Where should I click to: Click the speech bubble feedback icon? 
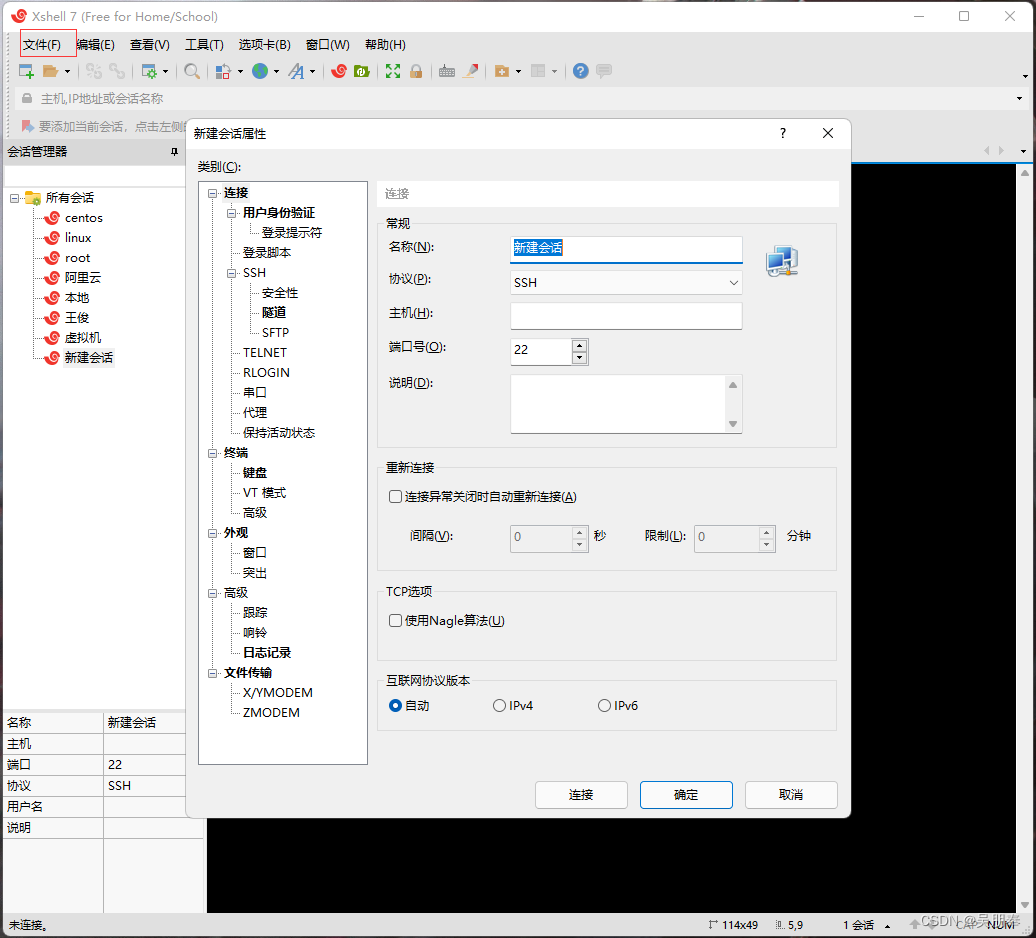pos(604,71)
